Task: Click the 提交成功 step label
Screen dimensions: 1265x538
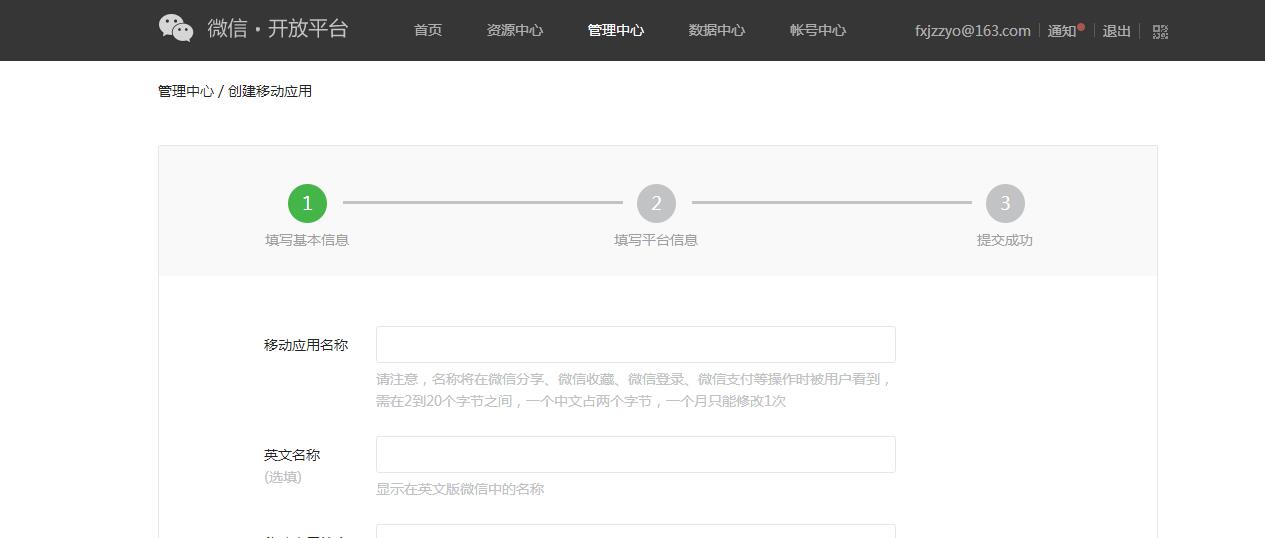Action: click(1005, 240)
